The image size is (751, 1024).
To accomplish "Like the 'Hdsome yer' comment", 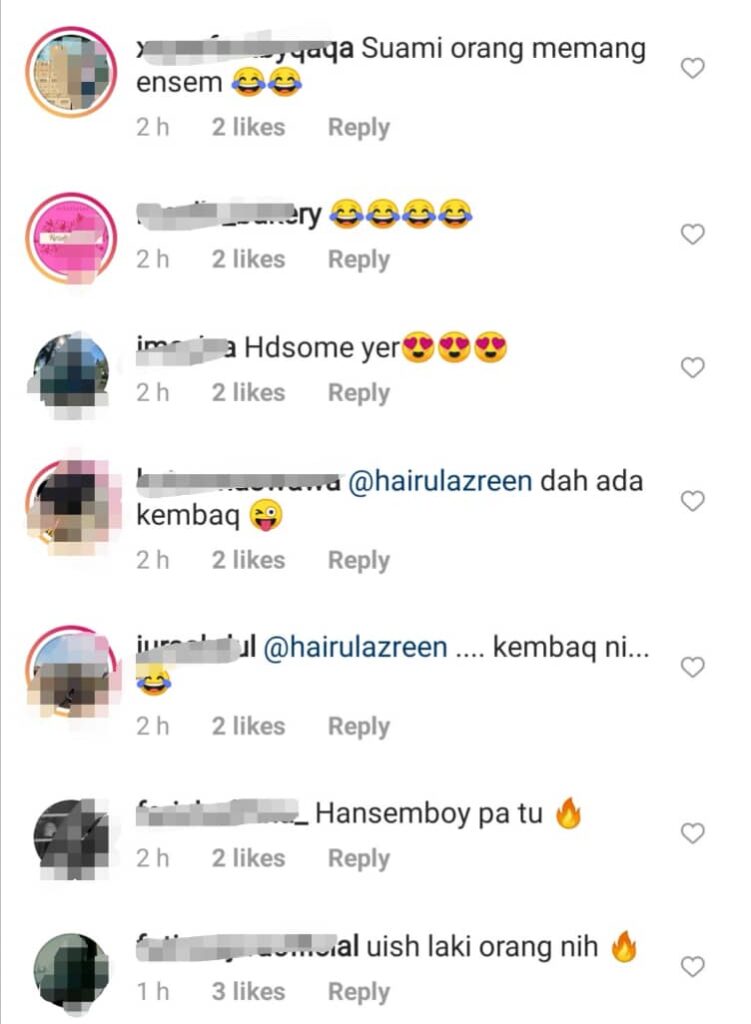I will [x=692, y=368].
